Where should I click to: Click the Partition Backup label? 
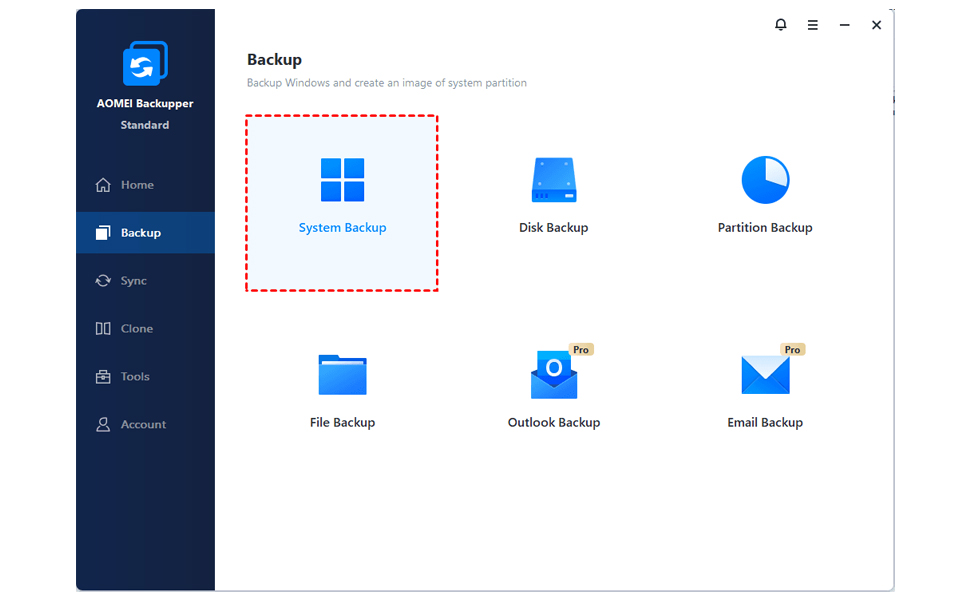click(x=765, y=228)
